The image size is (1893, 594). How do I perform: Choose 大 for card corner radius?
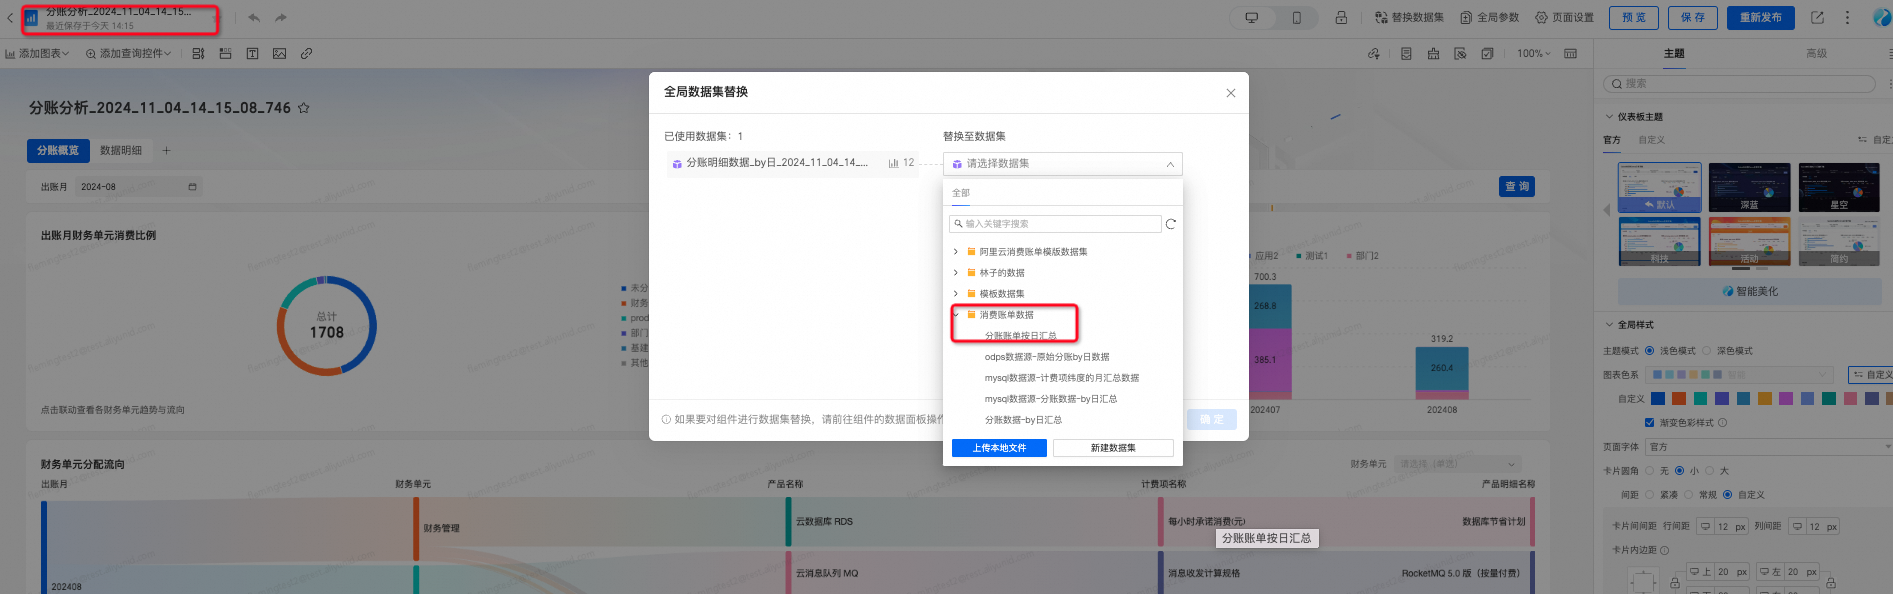tap(1709, 471)
